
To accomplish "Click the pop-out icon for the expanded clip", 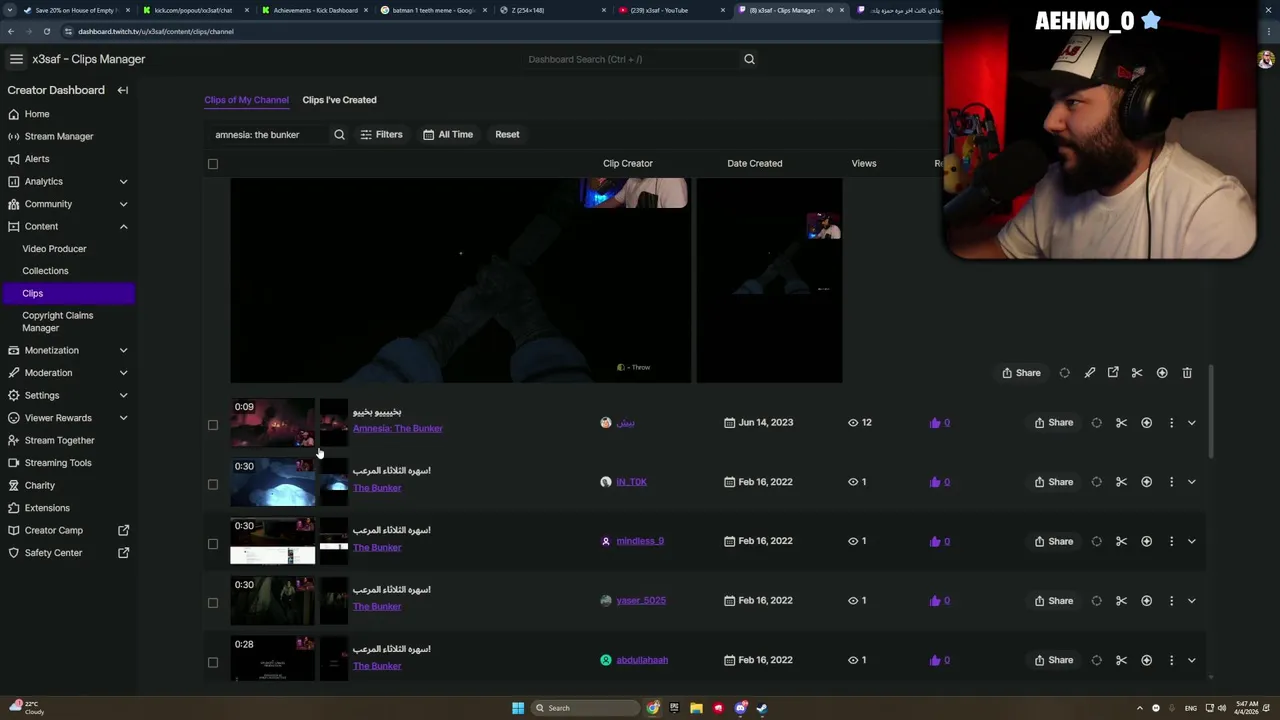I will pos(1113,373).
